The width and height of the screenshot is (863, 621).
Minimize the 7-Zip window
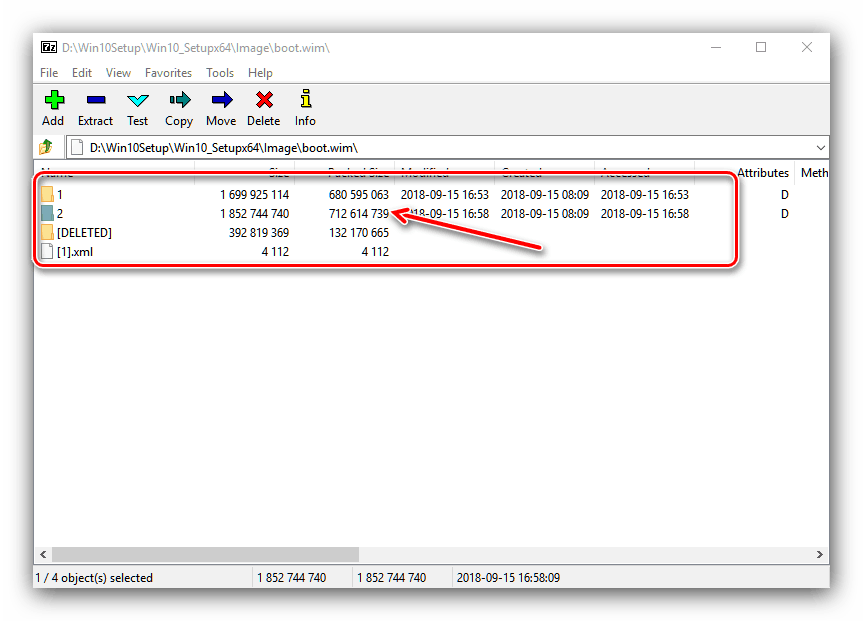point(715,47)
